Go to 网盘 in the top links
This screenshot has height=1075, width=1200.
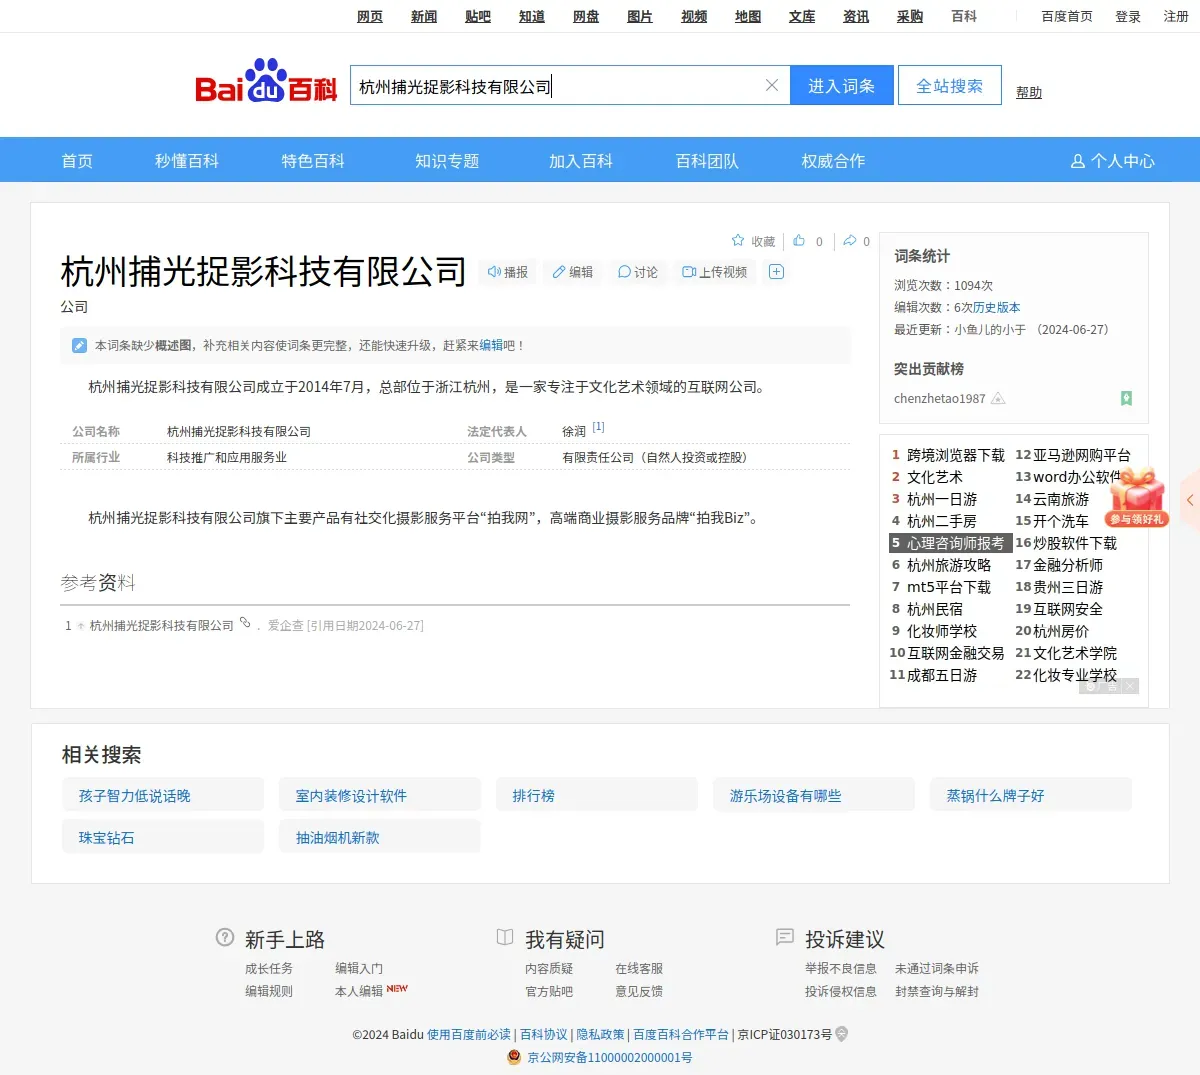pos(586,16)
